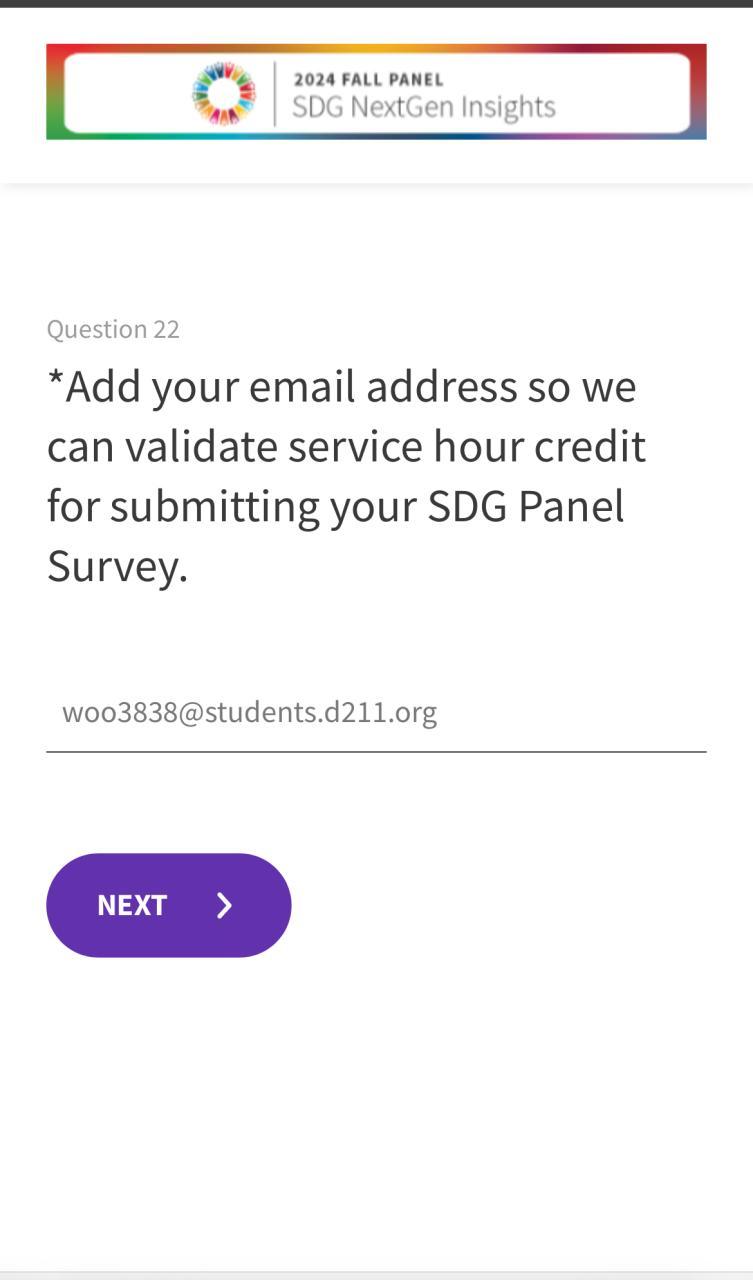Click the right chevron arrow inside NEXT

[225, 905]
